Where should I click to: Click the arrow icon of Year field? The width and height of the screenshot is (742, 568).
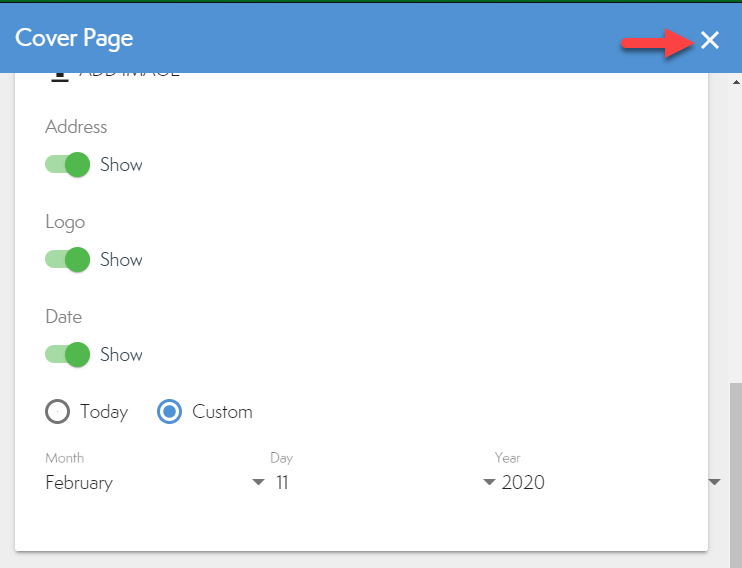click(x=714, y=482)
